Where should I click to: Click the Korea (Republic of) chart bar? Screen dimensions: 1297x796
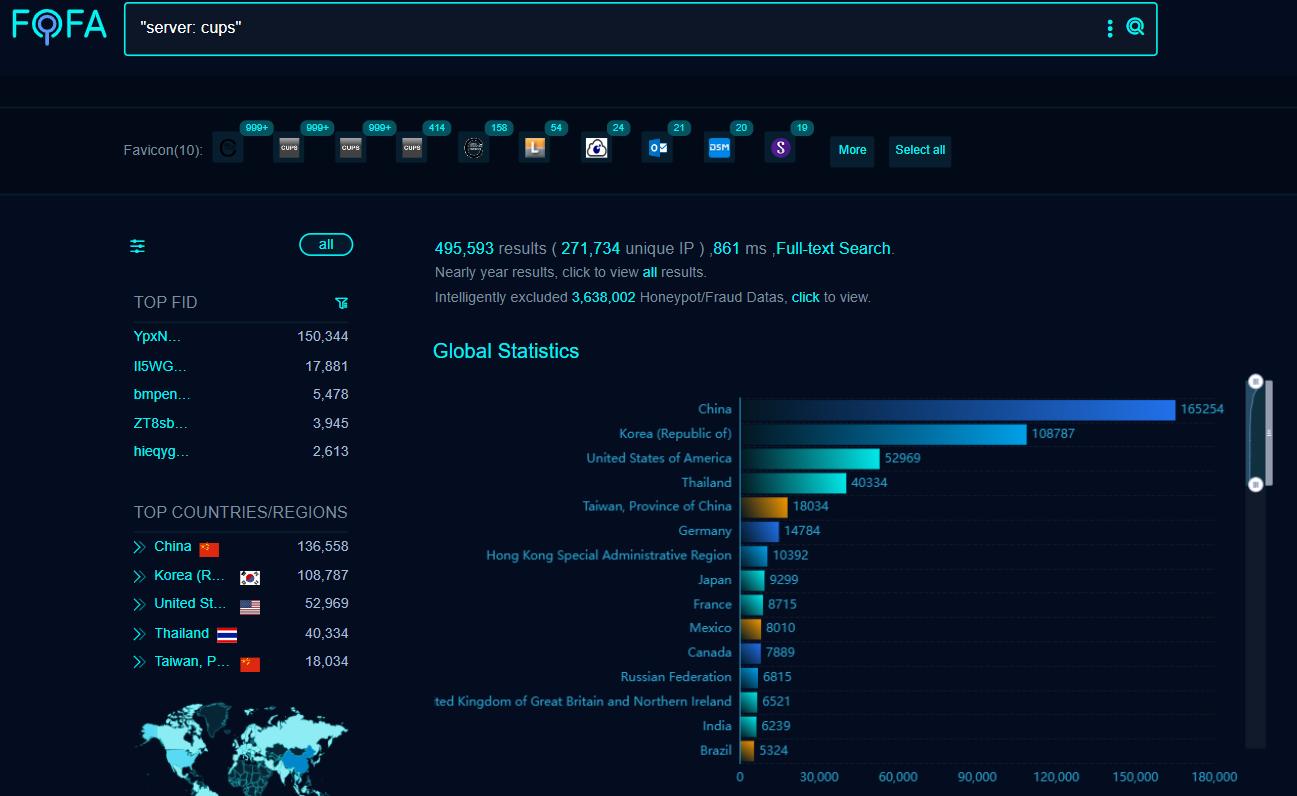[884, 434]
